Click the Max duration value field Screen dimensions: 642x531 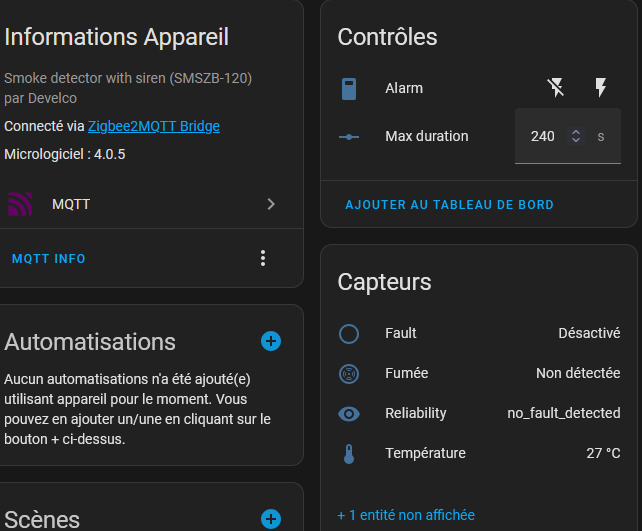coord(567,136)
